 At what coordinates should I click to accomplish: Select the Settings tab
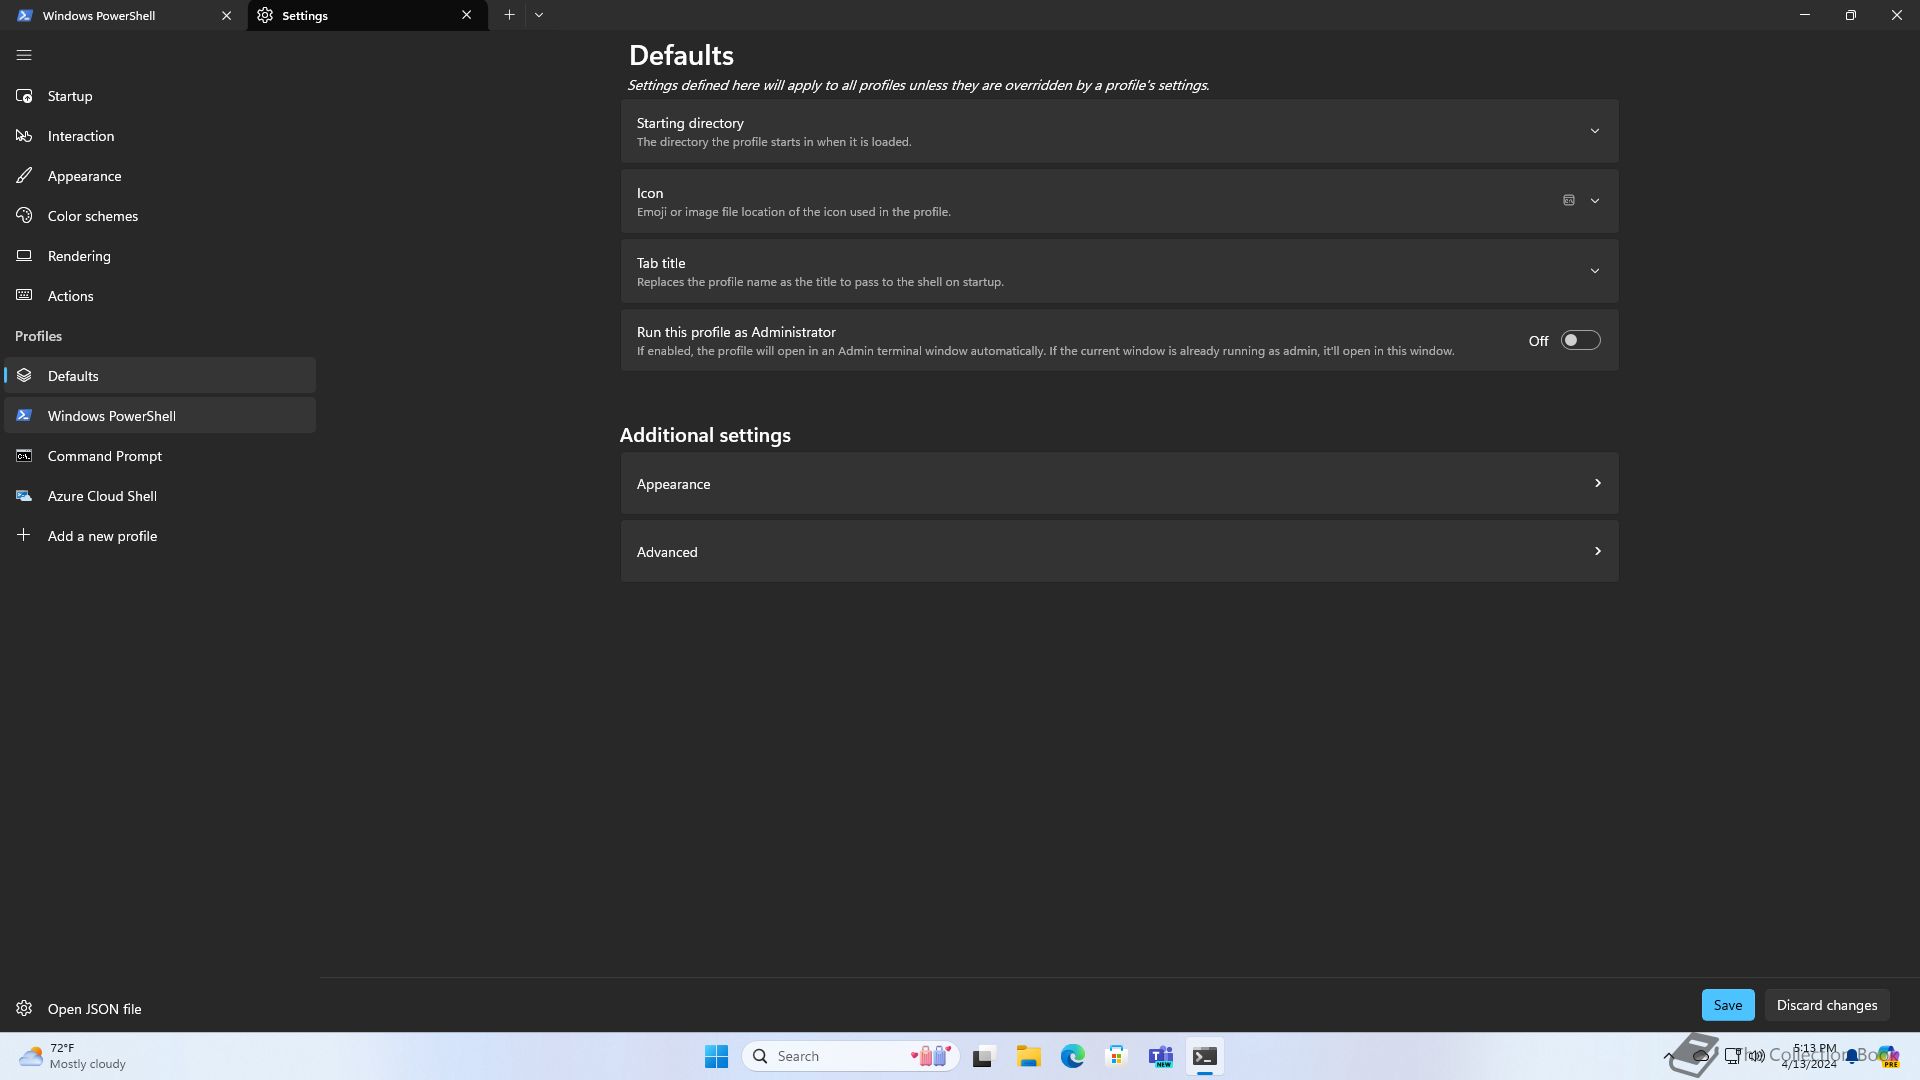tap(368, 16)
